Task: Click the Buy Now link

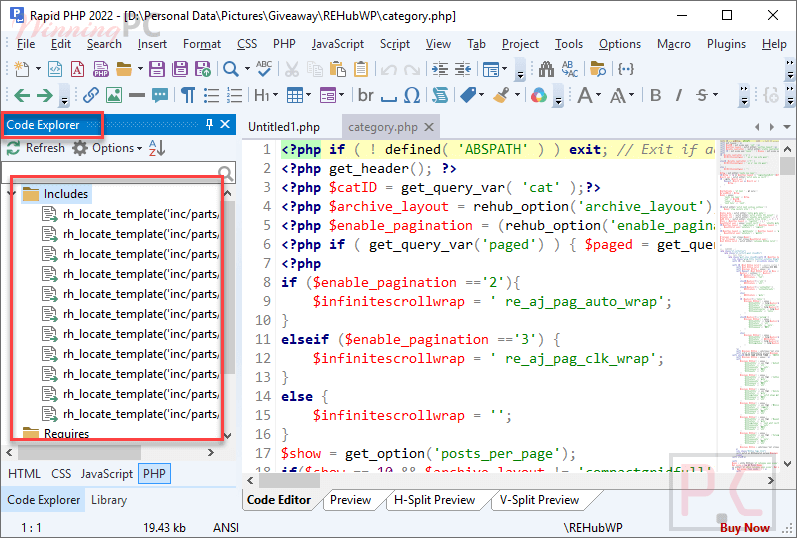Action: pos(745,528)
